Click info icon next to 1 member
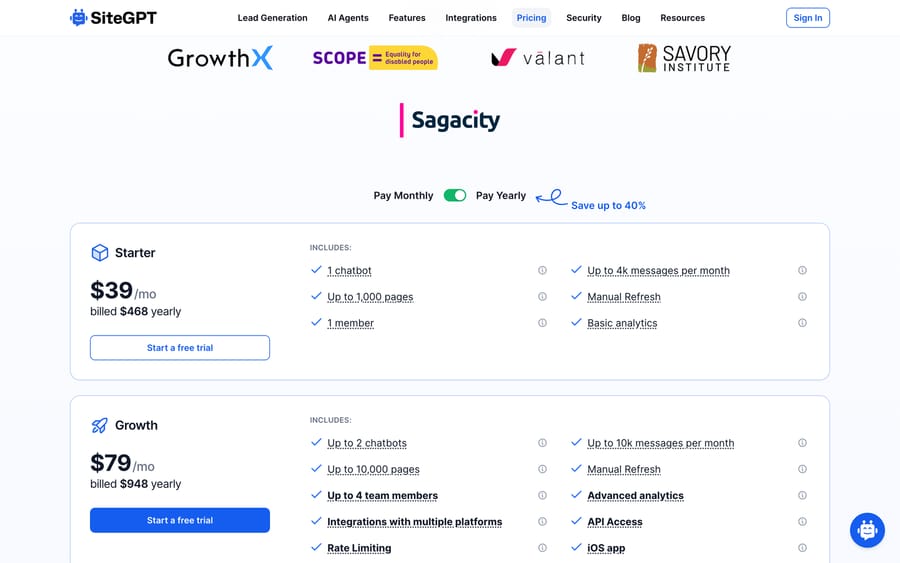900x563 pixels. 542,323
